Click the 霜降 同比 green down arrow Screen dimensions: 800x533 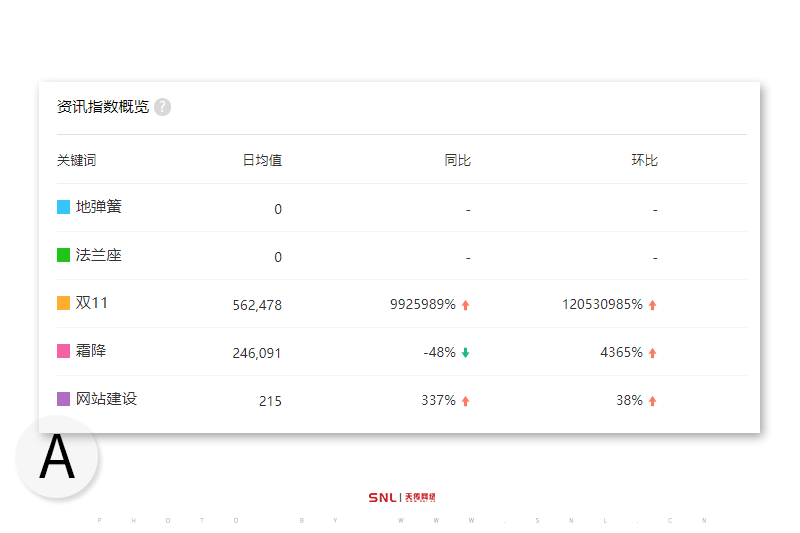465,353
